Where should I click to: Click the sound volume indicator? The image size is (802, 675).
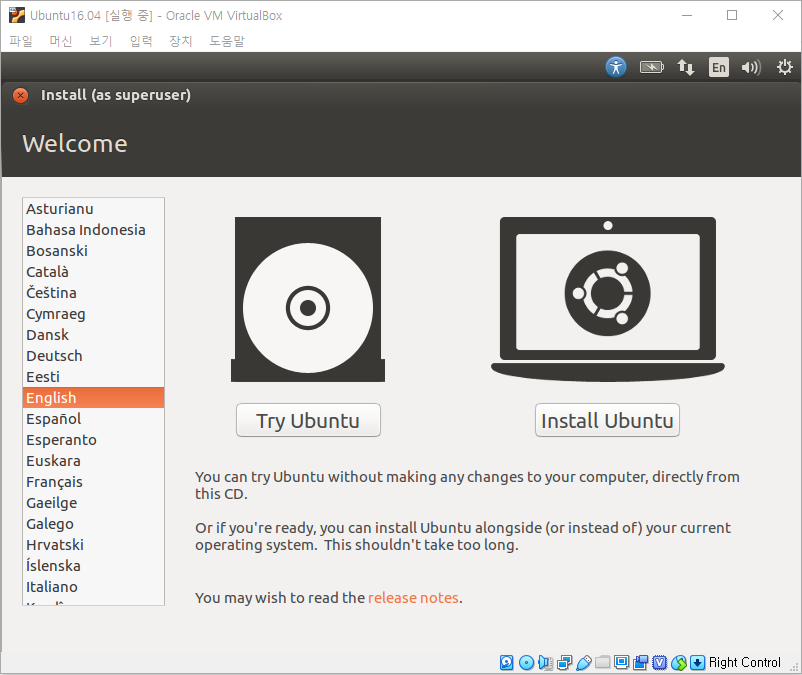pos(751,67)
